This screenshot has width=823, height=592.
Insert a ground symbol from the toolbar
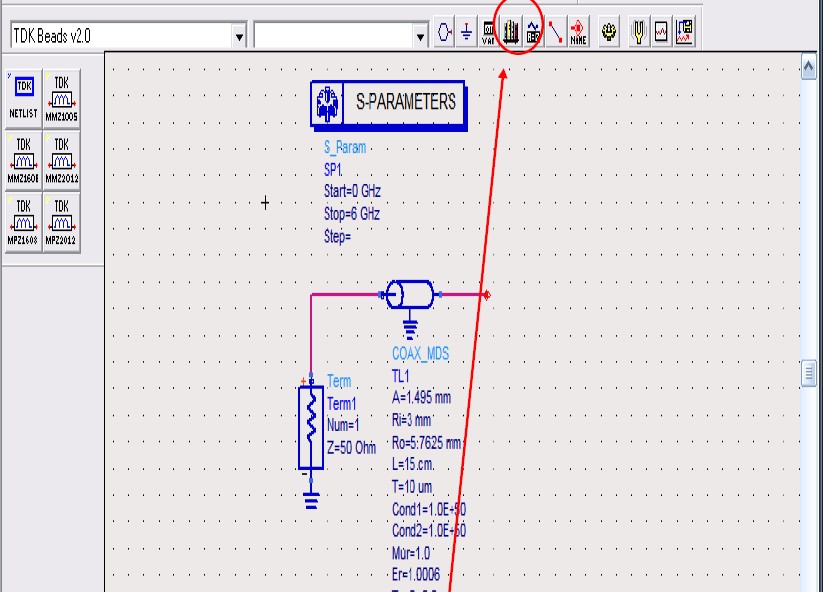[467, 33]
